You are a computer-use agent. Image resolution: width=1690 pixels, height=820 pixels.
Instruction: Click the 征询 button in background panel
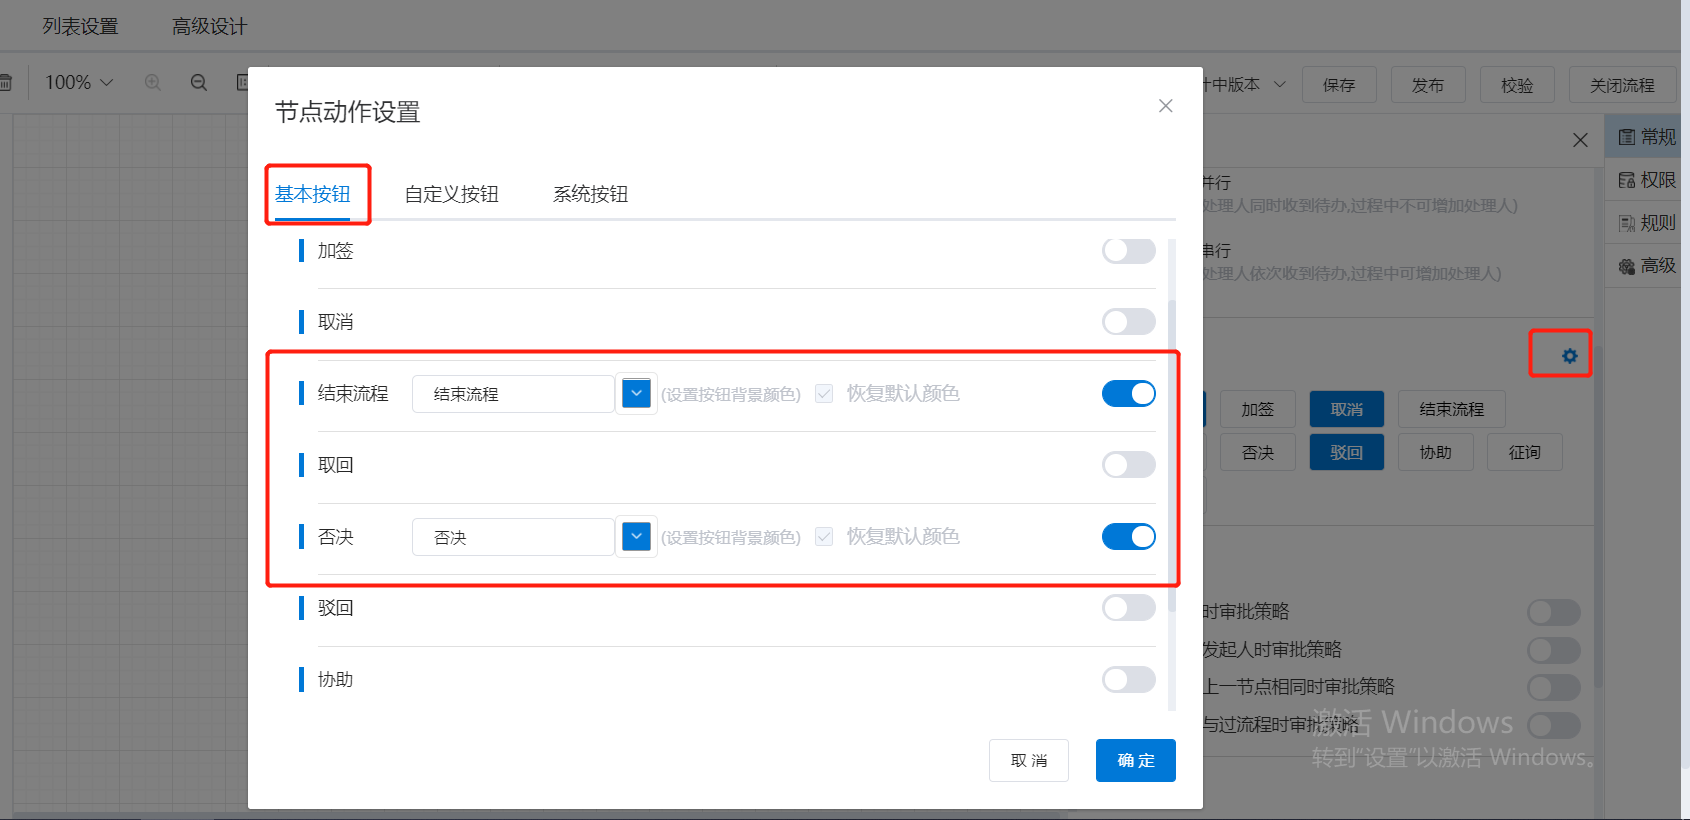click(1525, 452)
